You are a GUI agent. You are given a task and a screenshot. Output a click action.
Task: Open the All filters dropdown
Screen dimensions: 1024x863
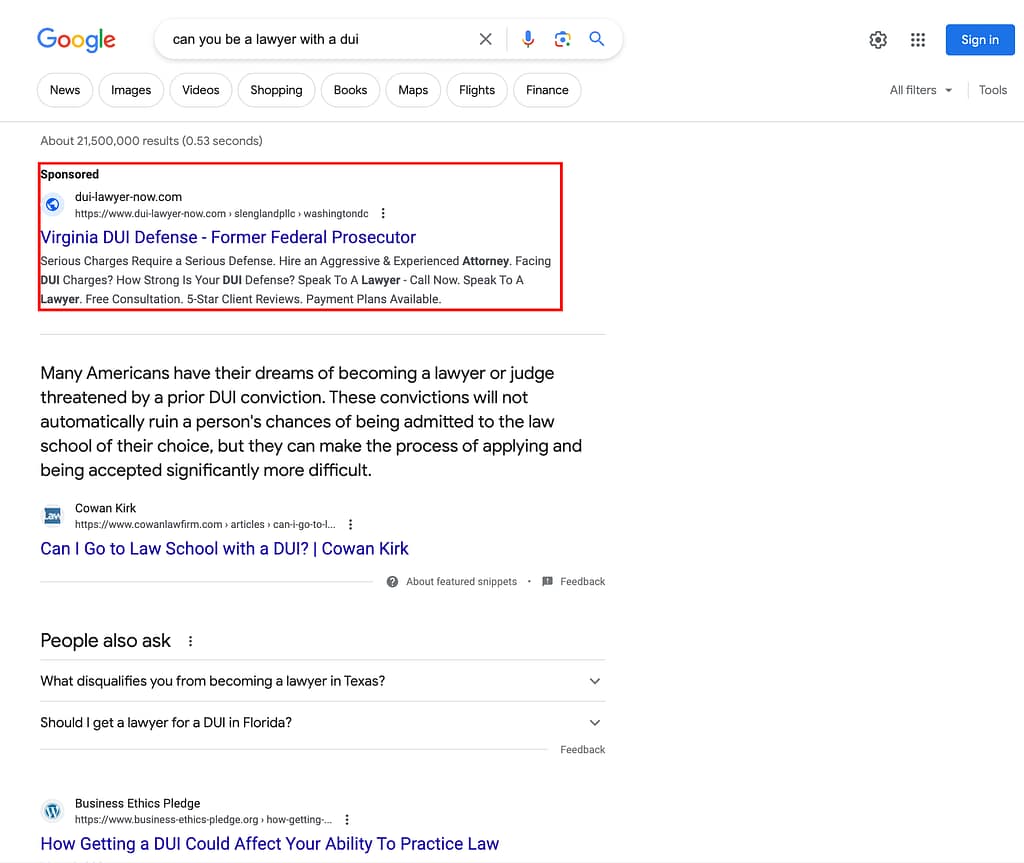point(920,90)
